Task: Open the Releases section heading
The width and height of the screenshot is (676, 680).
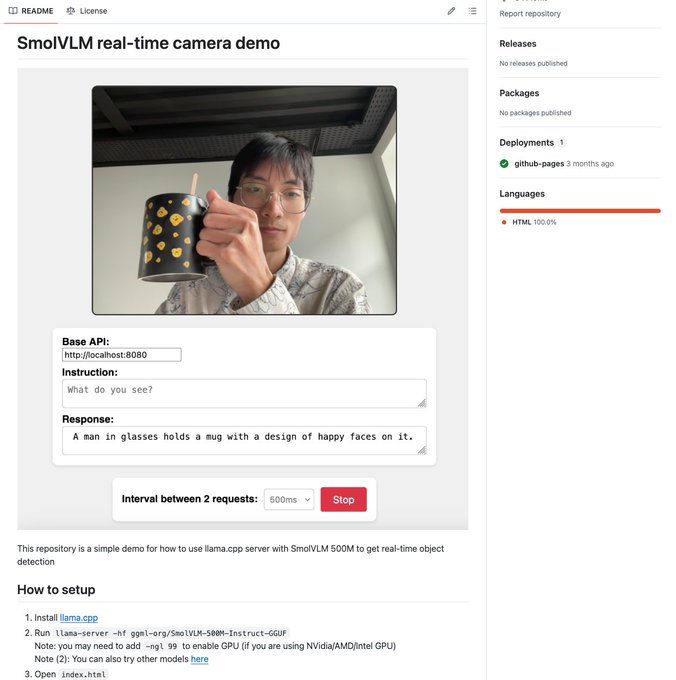Action: click(x=518, y=44)
